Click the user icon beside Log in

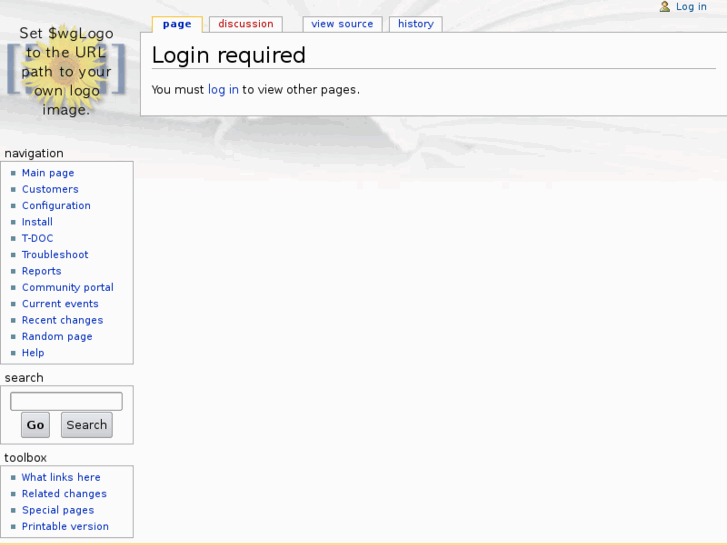point(665,6)
